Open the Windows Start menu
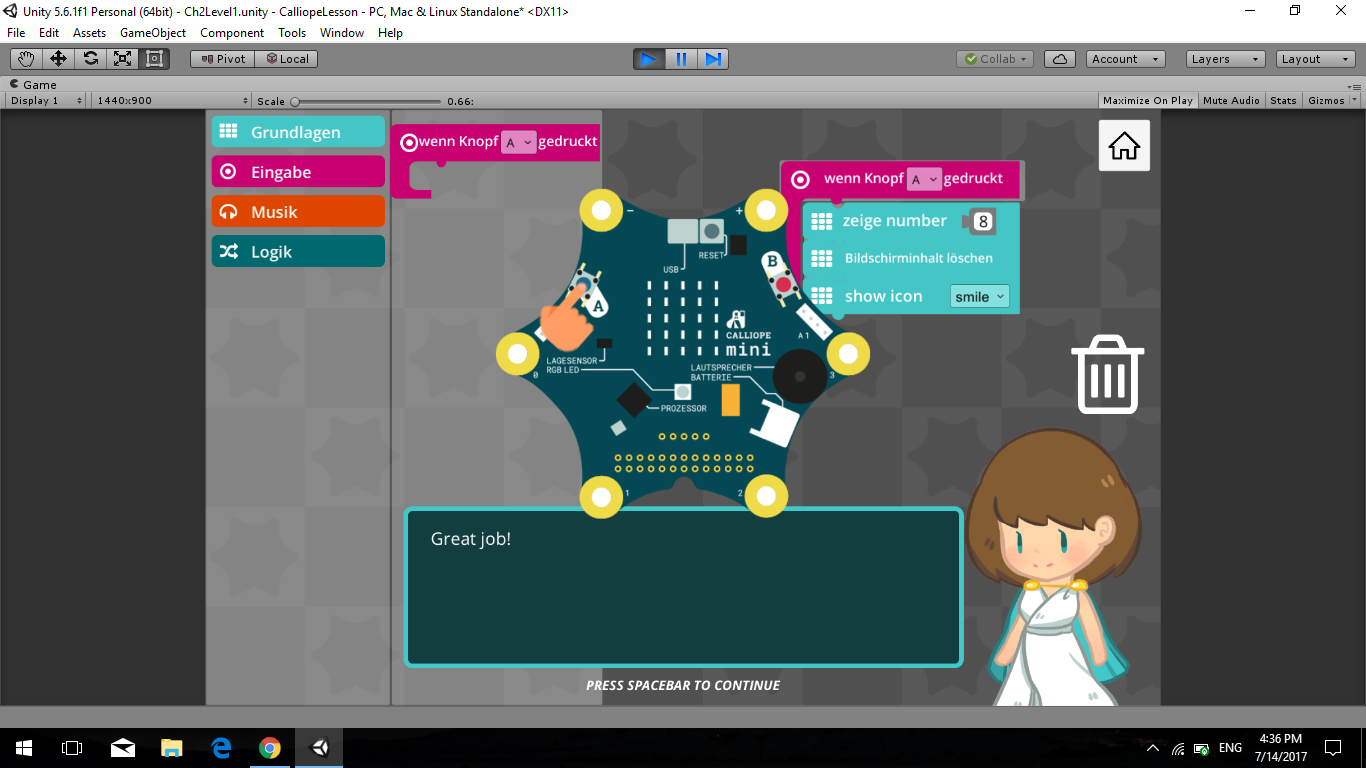The image size is (1366, 768). [24, 748]
